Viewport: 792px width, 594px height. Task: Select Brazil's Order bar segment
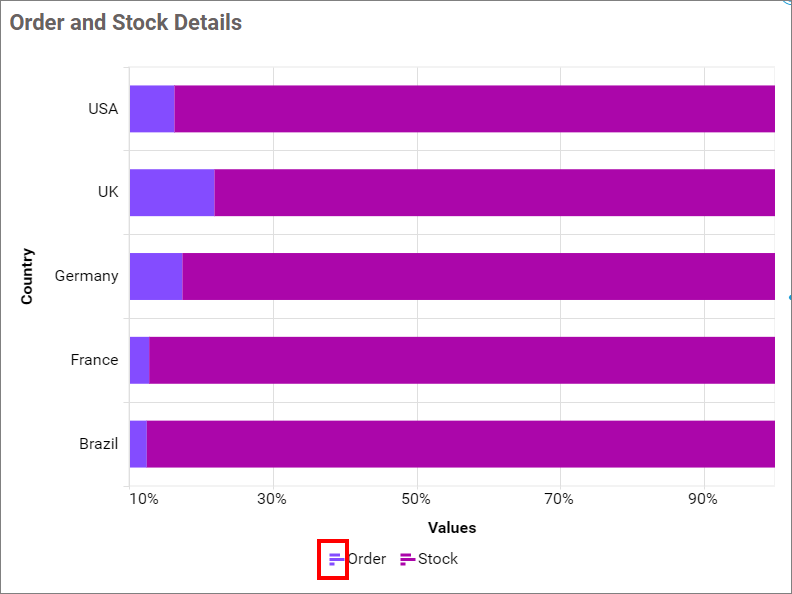tap(138, 444)
